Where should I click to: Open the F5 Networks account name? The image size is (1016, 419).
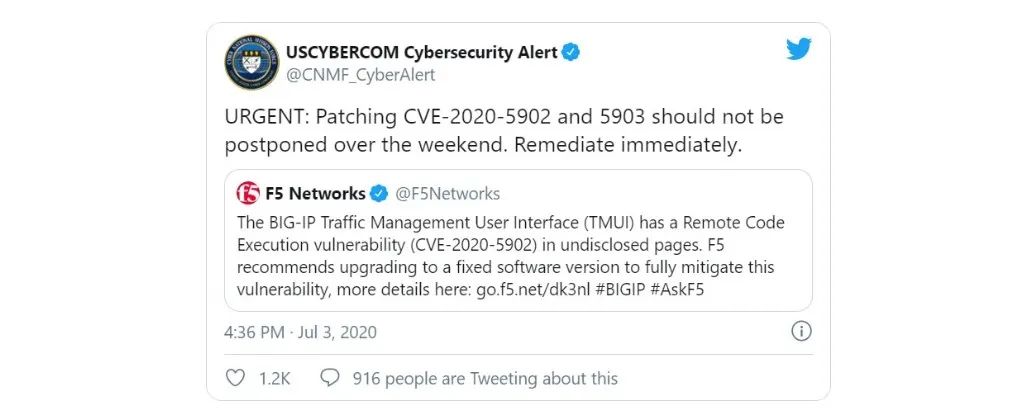coord(315,193)
